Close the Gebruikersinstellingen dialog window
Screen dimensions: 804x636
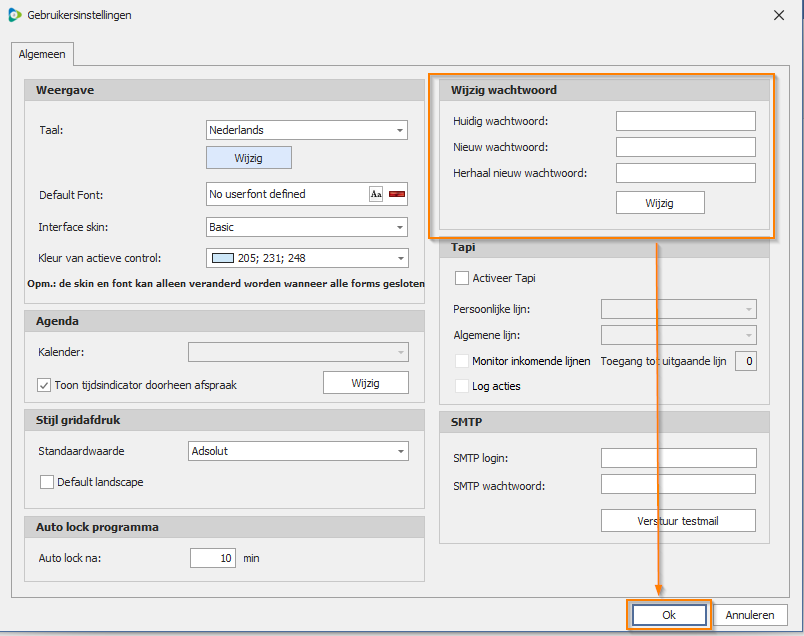pyautogui.click(x=780, y=15)
